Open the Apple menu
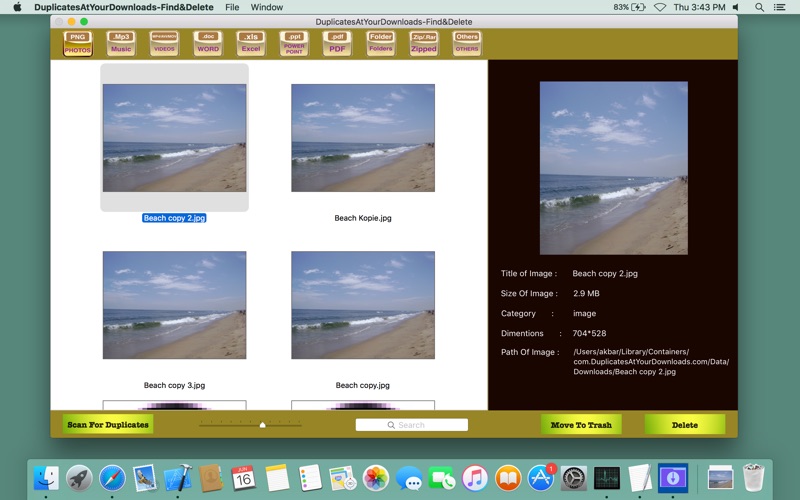The width and height of the screenshot is (800, 500). 17,7
